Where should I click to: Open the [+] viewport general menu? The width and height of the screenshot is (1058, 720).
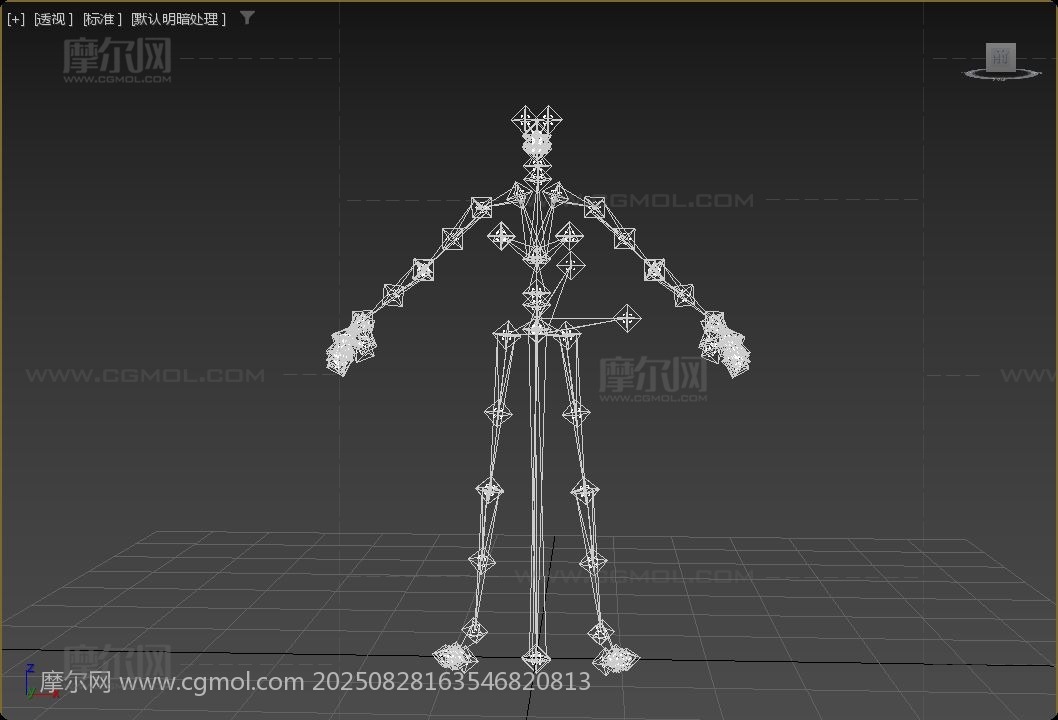tap(16, 20)
